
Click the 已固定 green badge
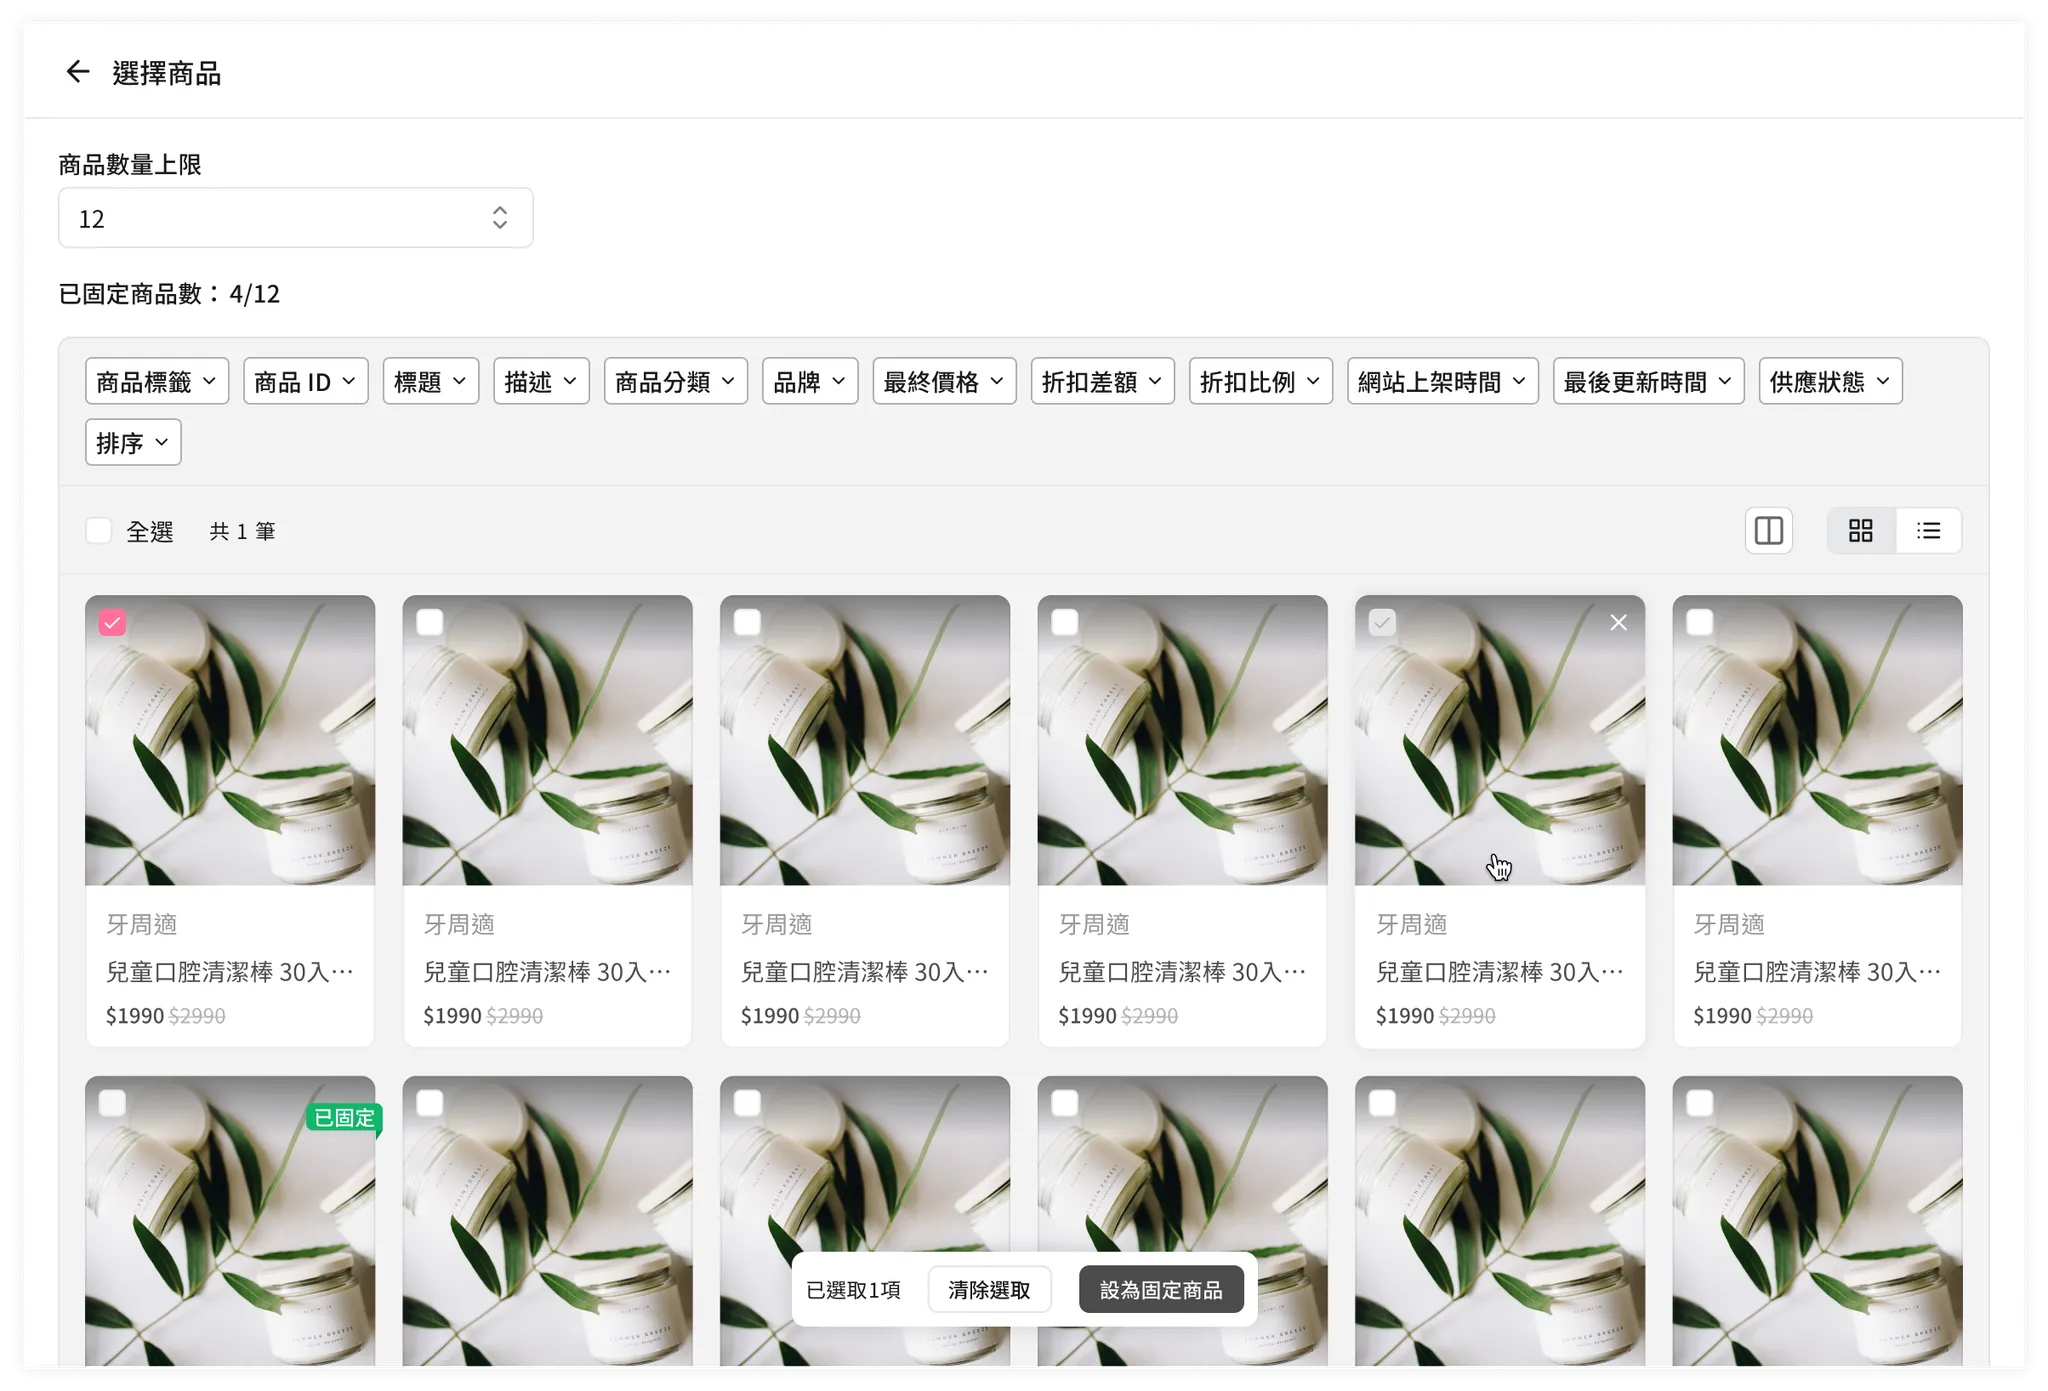click(x=344, y=1117)
